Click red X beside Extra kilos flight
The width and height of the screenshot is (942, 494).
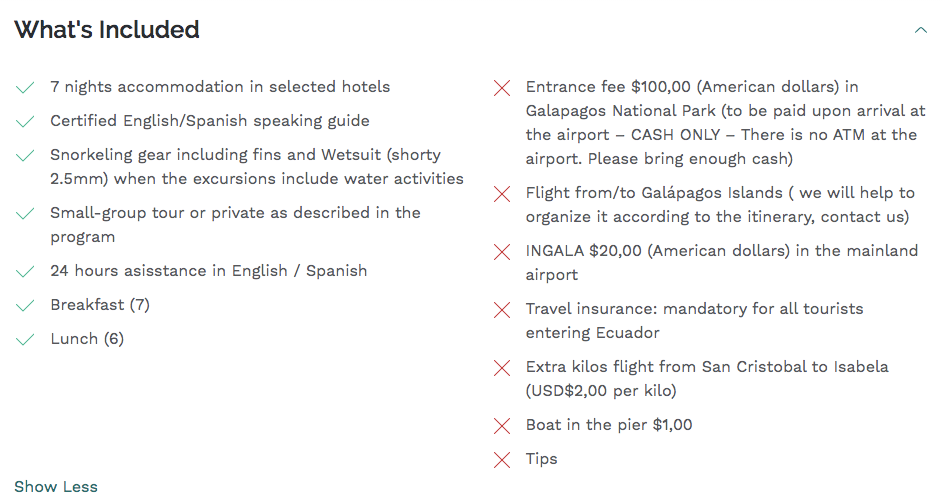pyautogui.click(x=502, y=368)
